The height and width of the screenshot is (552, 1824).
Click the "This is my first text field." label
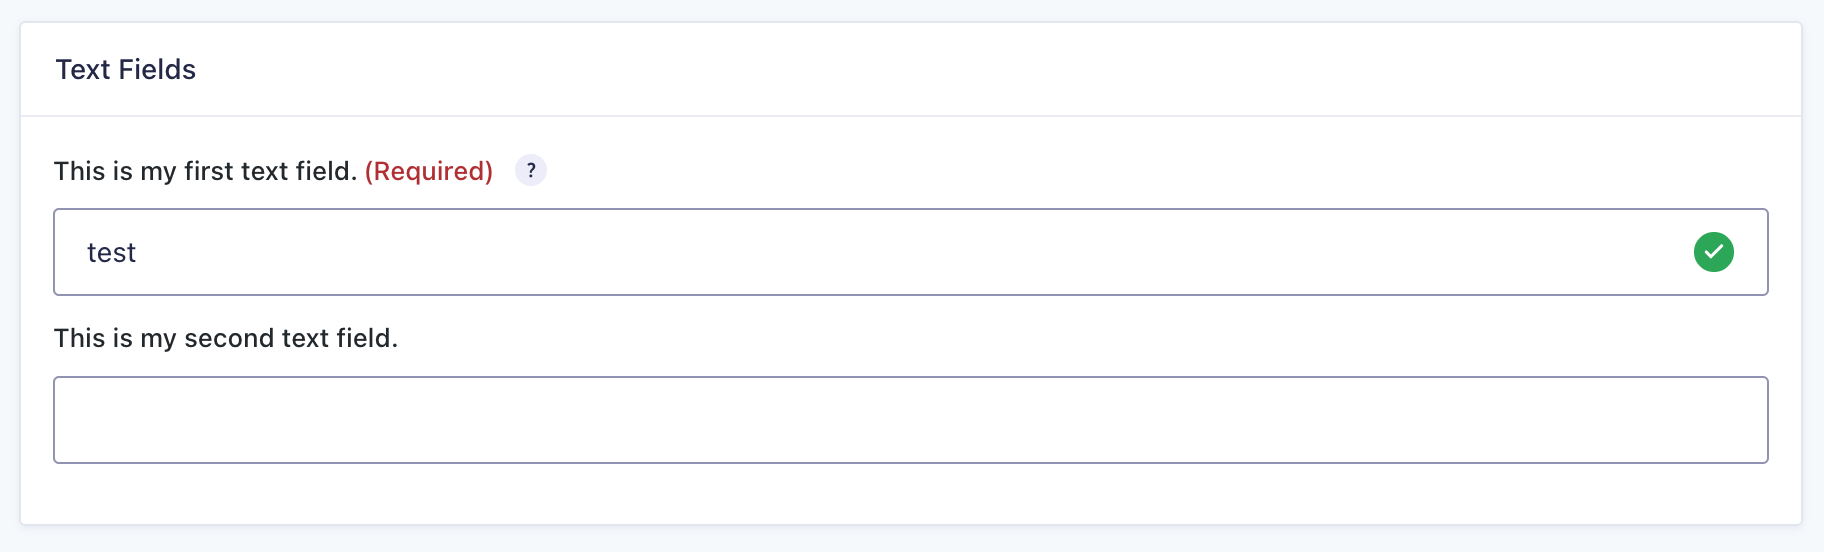[x=205, y=171]
